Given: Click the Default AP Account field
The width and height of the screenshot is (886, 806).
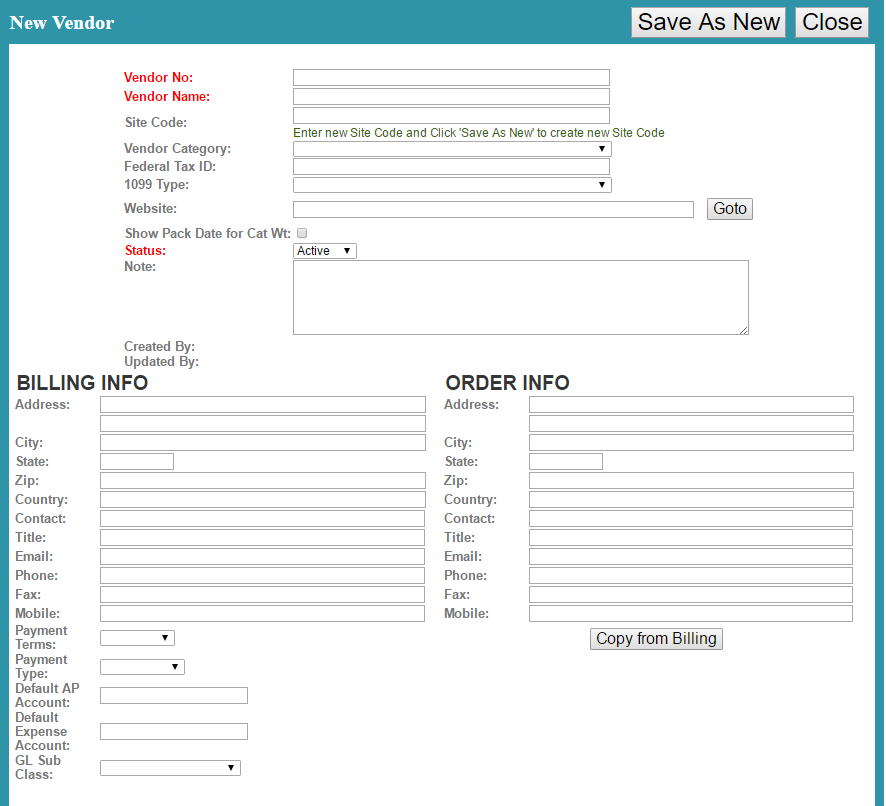Looking at the screenshot, I should click(174, 696).
